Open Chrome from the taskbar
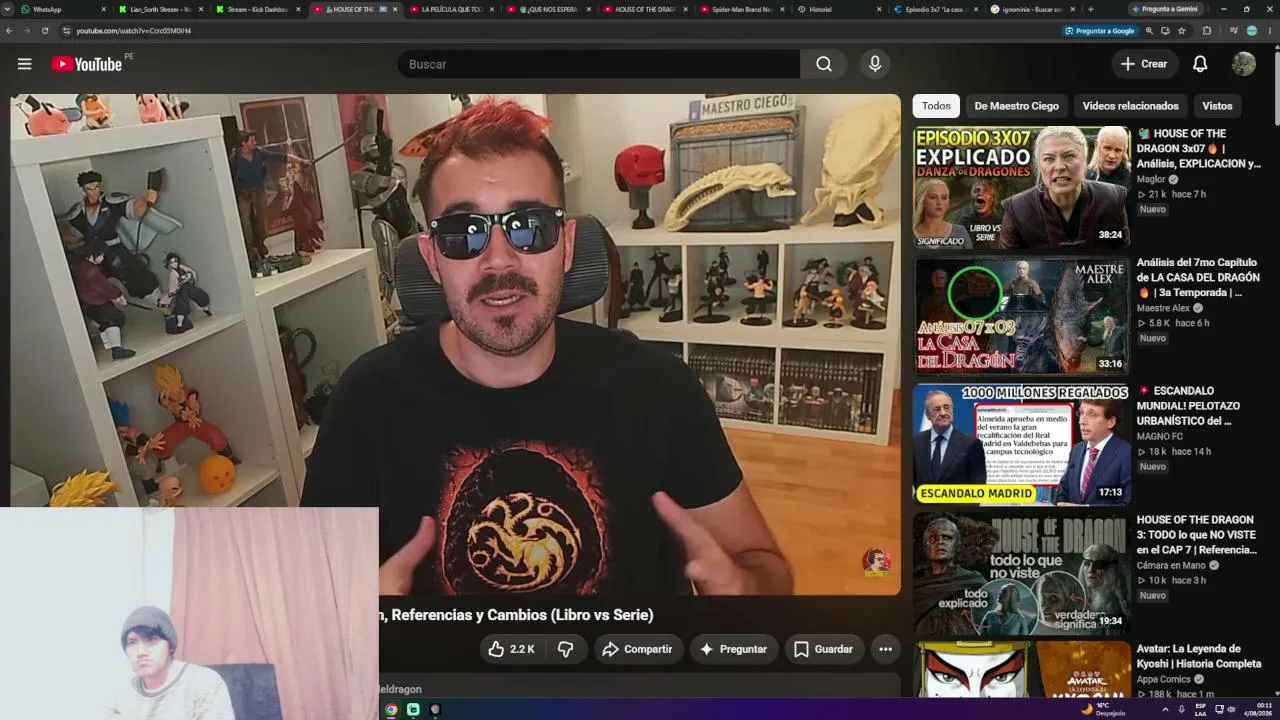This screenshot has width=1280, height=720. [391, 709]
